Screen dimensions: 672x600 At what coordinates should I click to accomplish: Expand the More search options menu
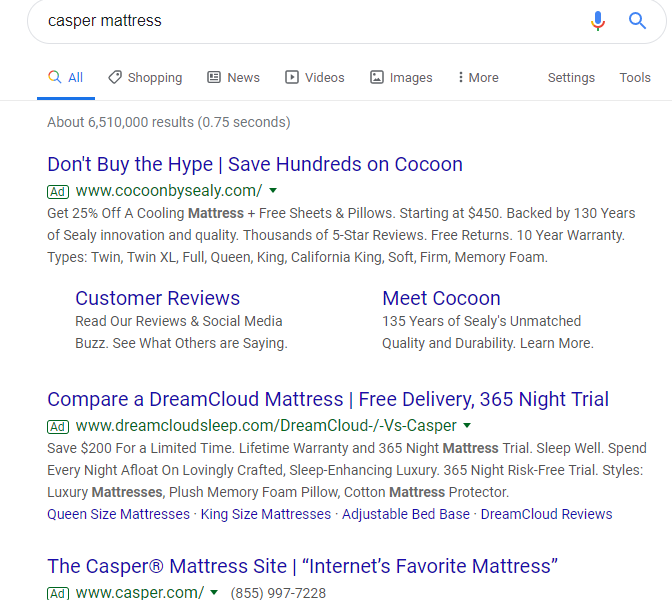478,78
